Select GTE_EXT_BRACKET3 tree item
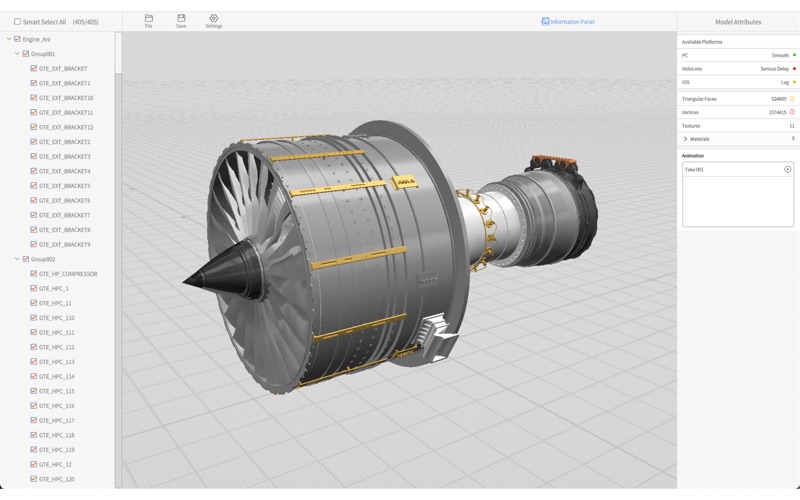This screenshot has height=500, width=800. coord(64,156)
